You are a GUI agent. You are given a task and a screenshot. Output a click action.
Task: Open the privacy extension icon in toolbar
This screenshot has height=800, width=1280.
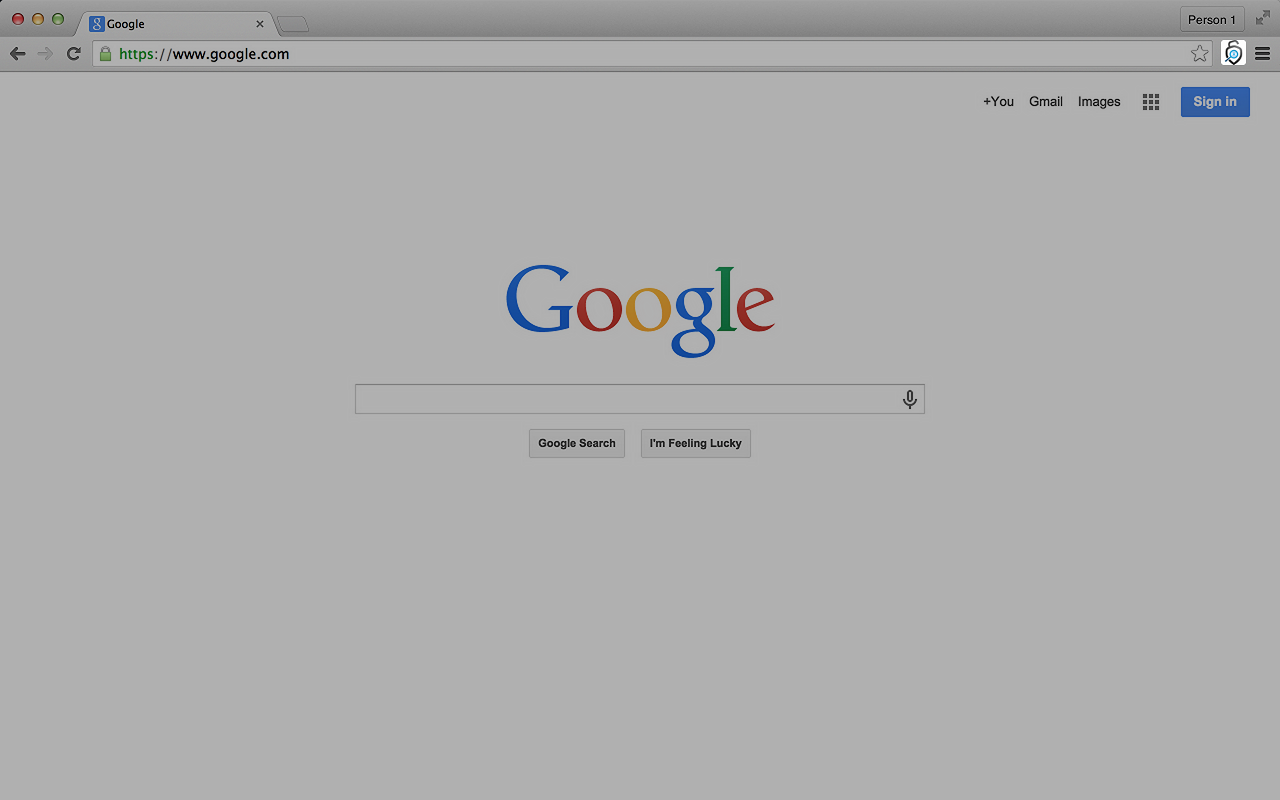point(1233,54)
